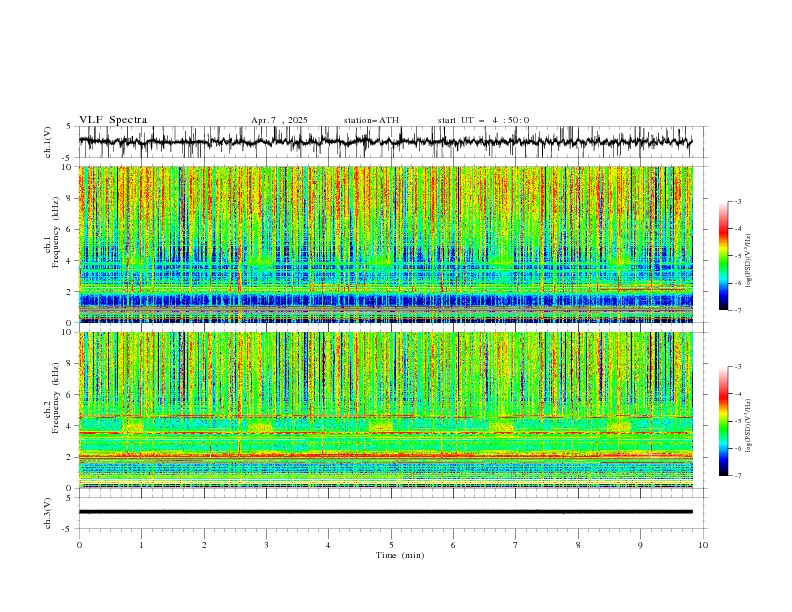Click the time axis tick label '9'
792x612 pixels.
click(x=640, y=545)
